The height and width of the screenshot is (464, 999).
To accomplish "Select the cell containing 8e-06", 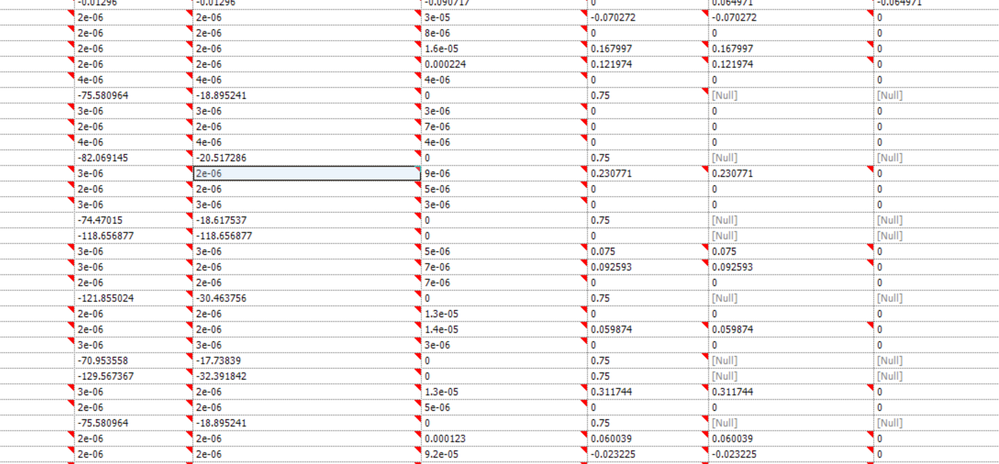I will [504, 33].
